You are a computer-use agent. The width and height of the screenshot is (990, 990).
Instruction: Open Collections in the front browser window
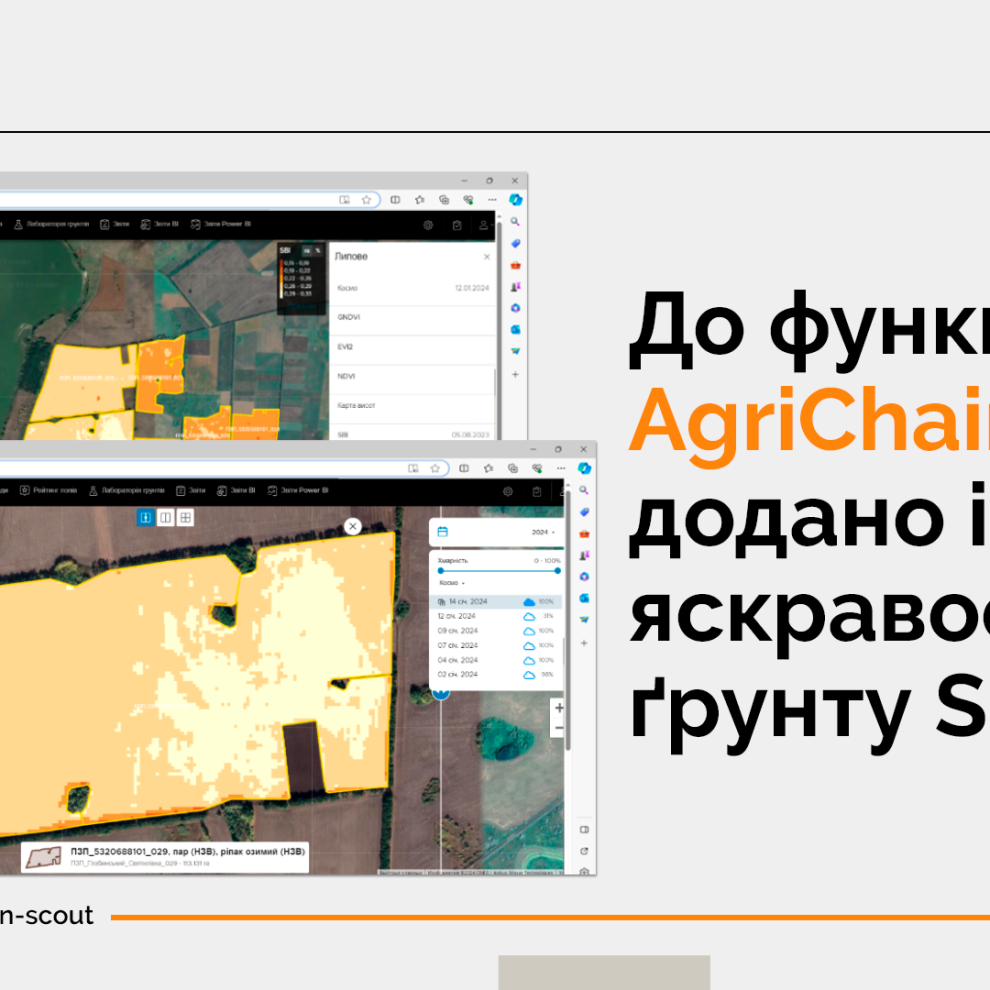tap(513, 468)
